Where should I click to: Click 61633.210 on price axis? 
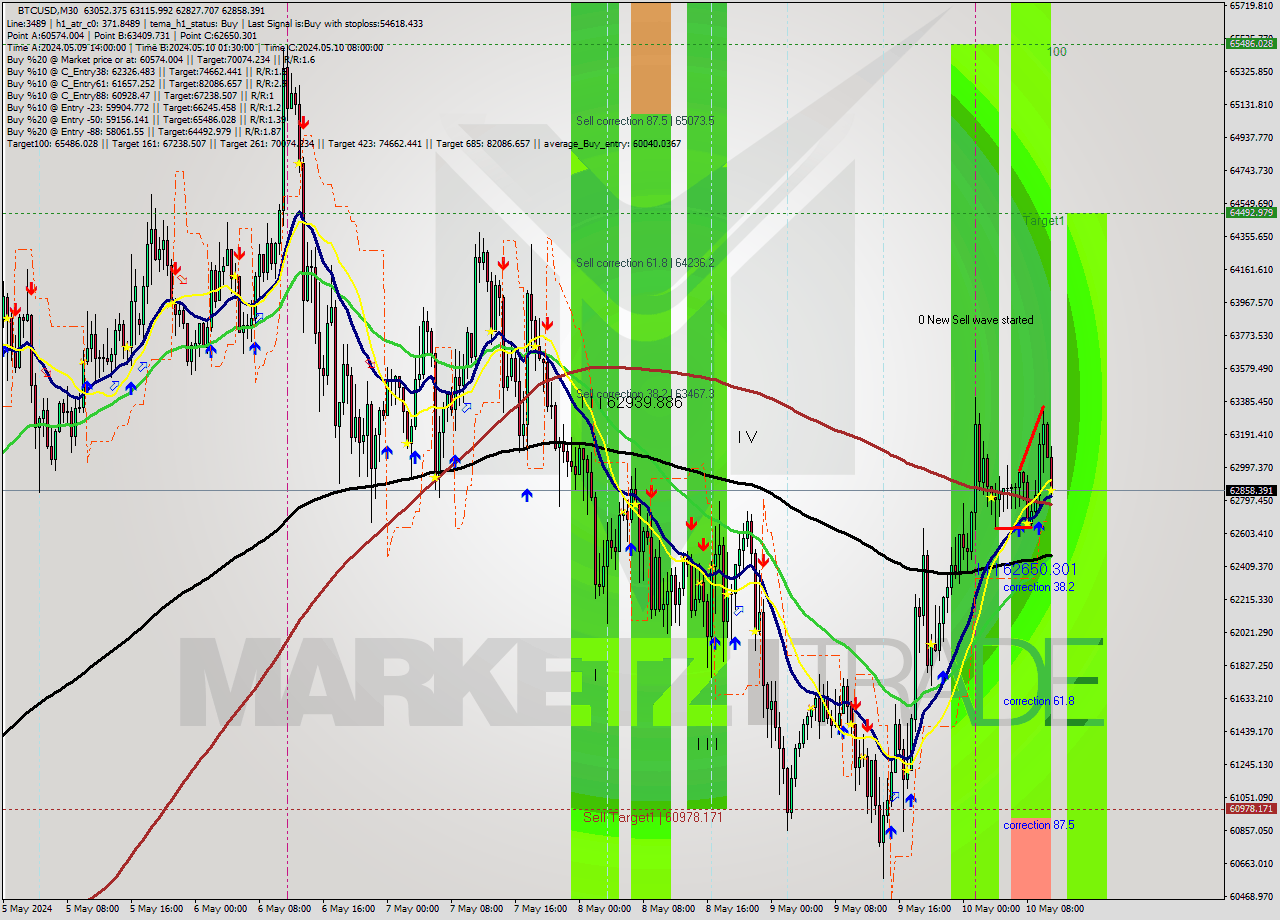pyautogui.click(x=1250, y=698)
